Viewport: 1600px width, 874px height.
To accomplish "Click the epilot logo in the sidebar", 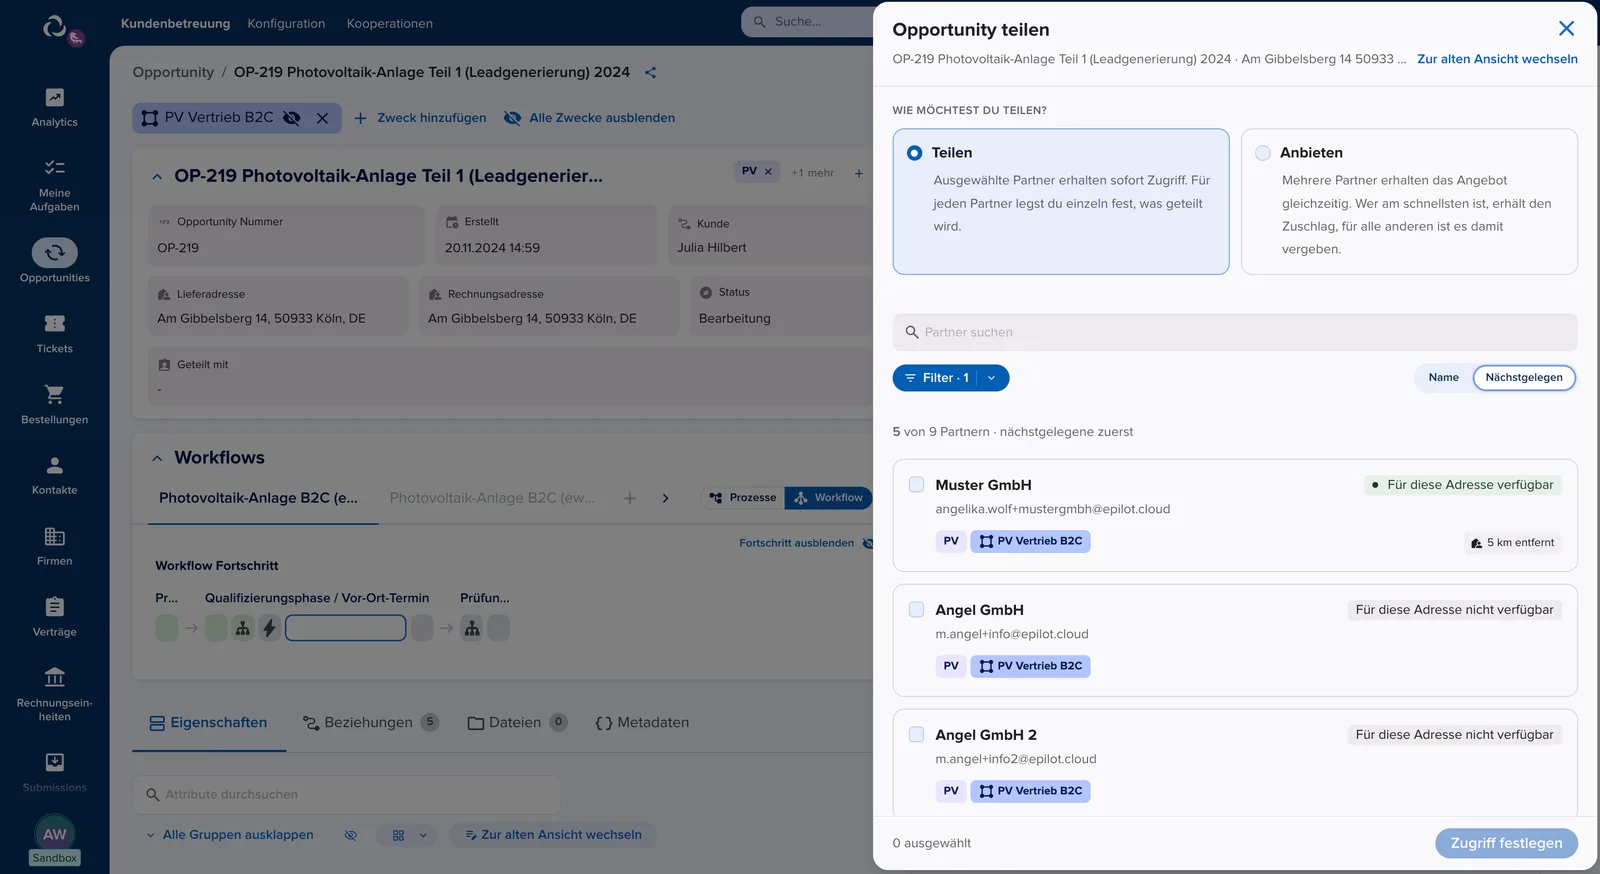I will coord(55,26).
